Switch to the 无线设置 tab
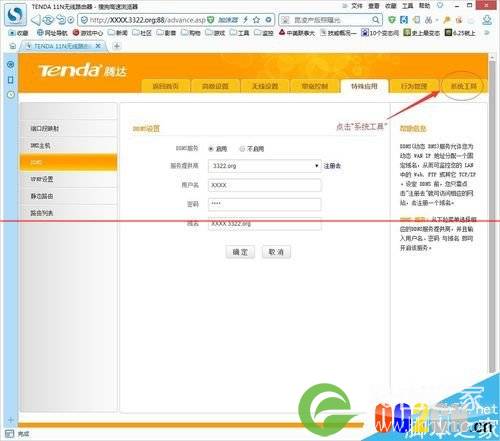 265,86
